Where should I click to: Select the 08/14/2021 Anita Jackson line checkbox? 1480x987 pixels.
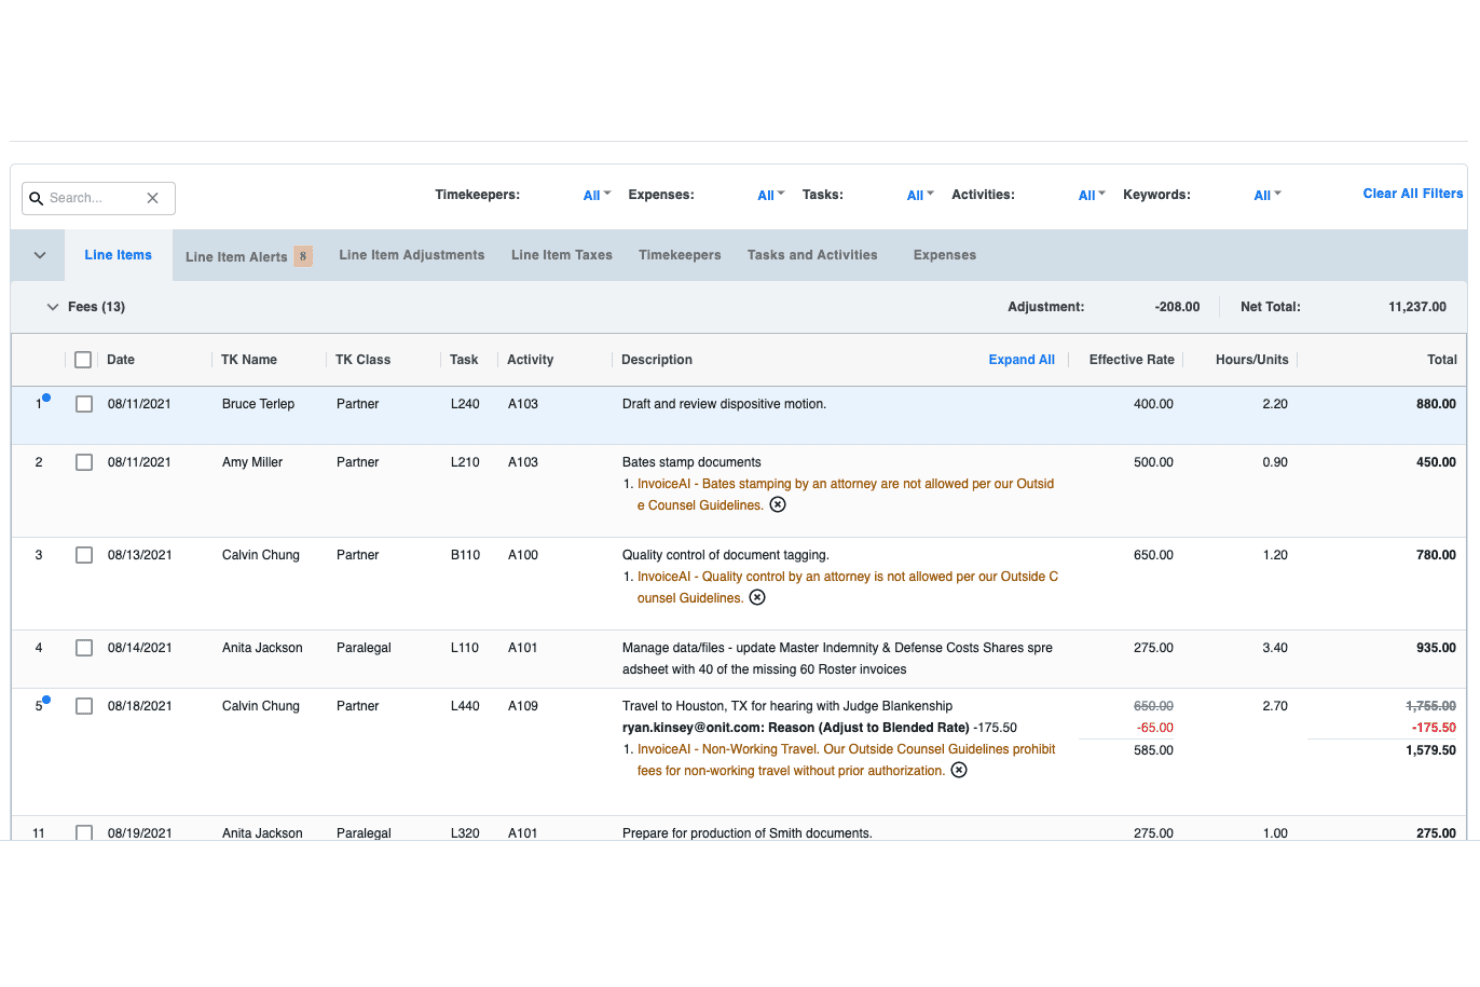84,648
